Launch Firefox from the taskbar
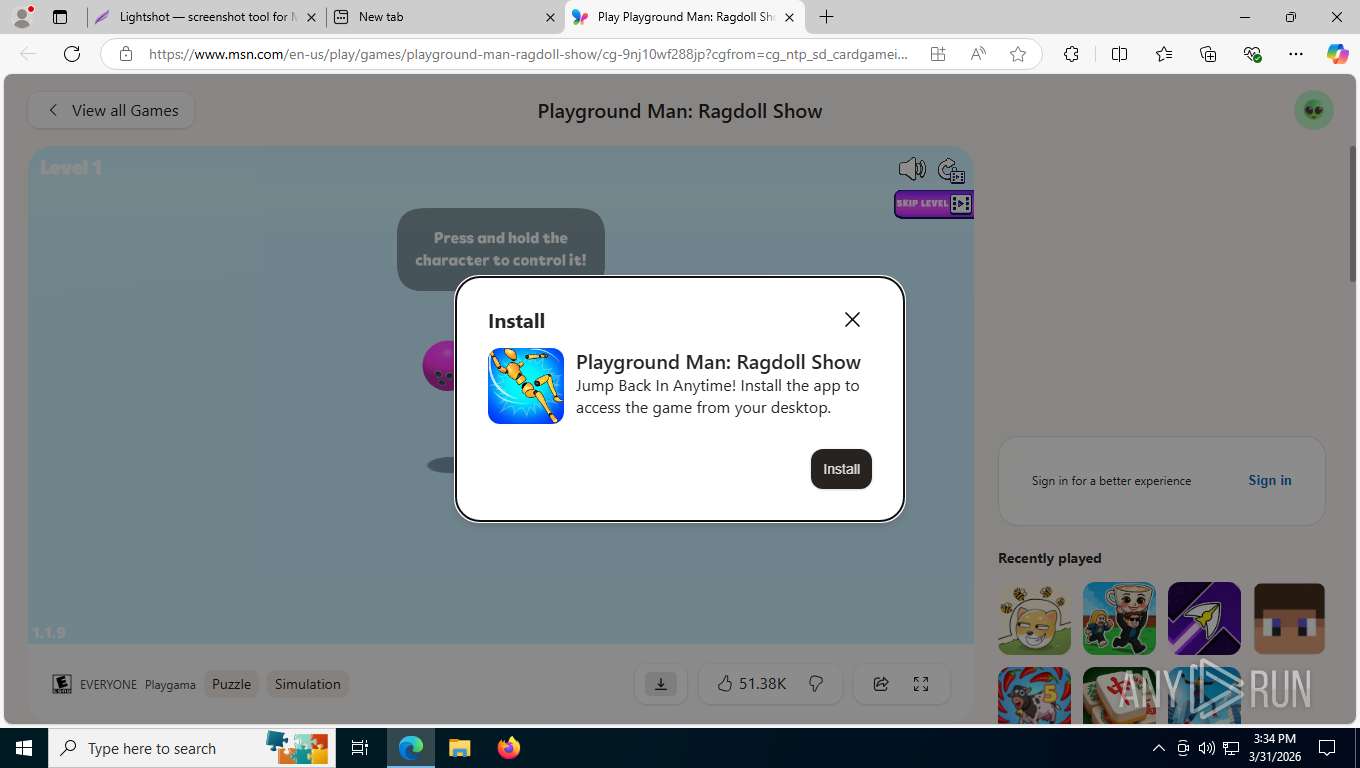The height and width of the screenshot is (768, 1360). click(509, 748)
